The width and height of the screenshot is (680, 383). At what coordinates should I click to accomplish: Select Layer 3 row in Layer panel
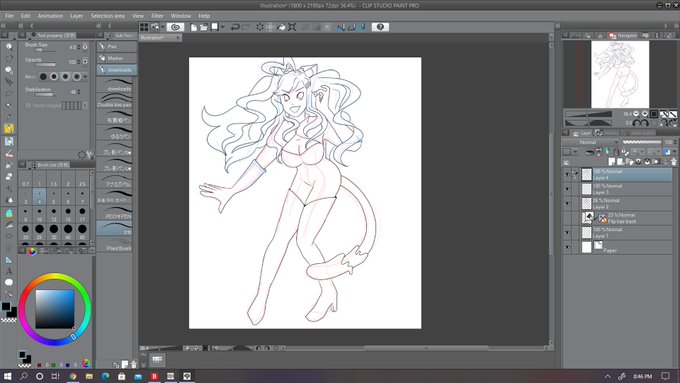627,189
